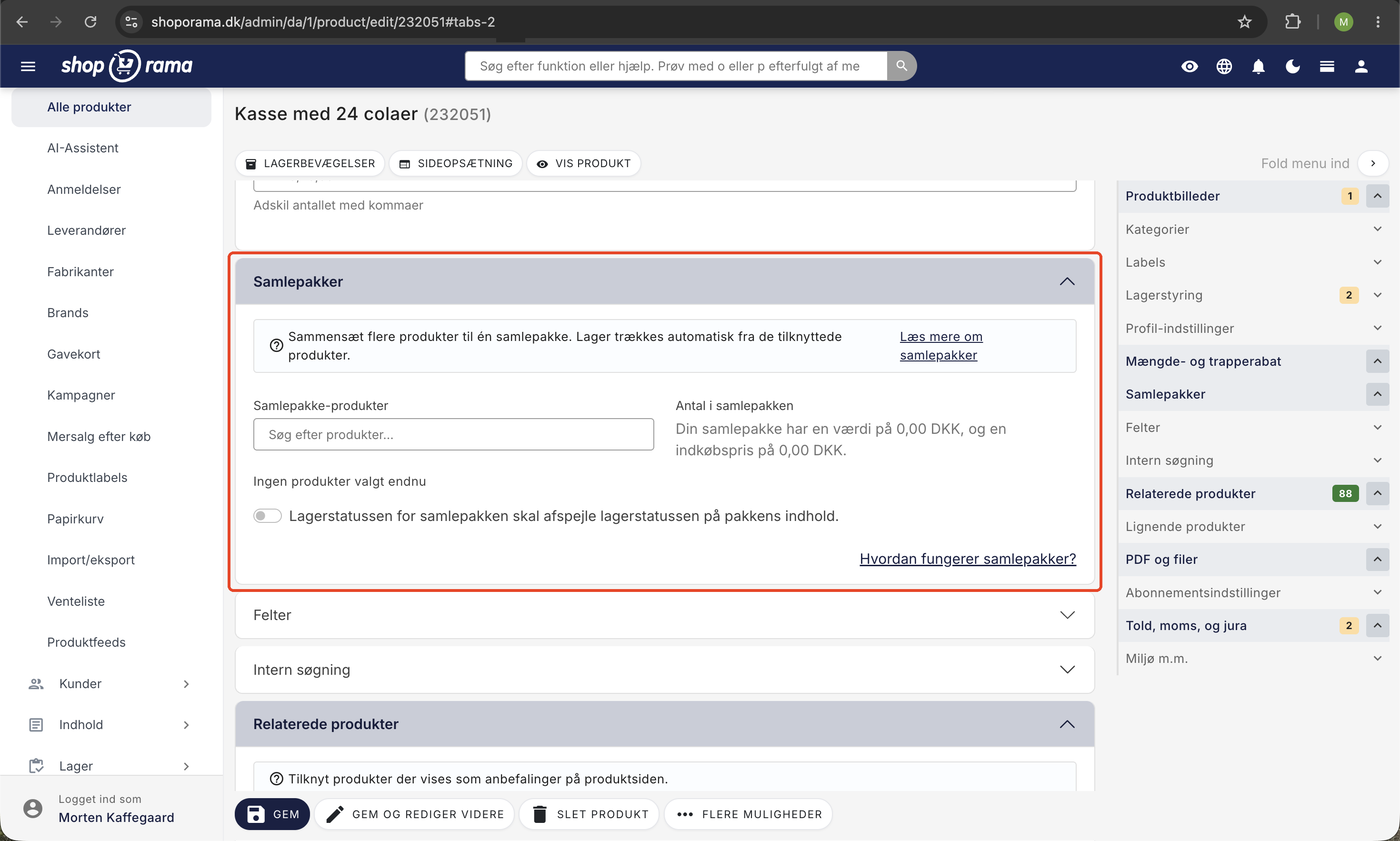
Task: Open Hvordan fungerer samlepakker link
Action: click(968, 559)
